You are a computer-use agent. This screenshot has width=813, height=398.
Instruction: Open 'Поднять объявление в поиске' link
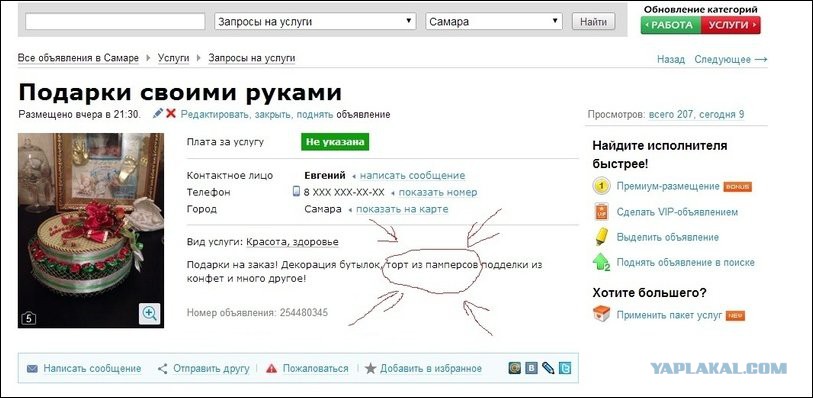(685, 263)
